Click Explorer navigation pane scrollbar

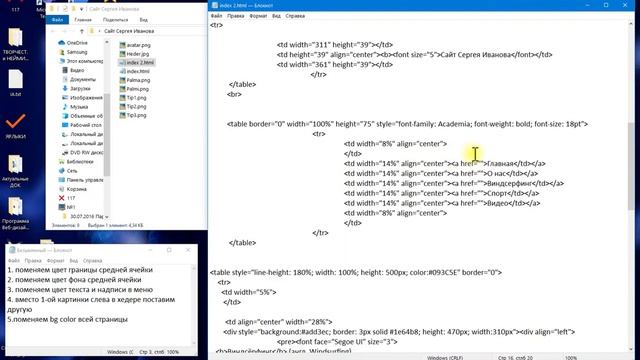[x=107, y=135]
